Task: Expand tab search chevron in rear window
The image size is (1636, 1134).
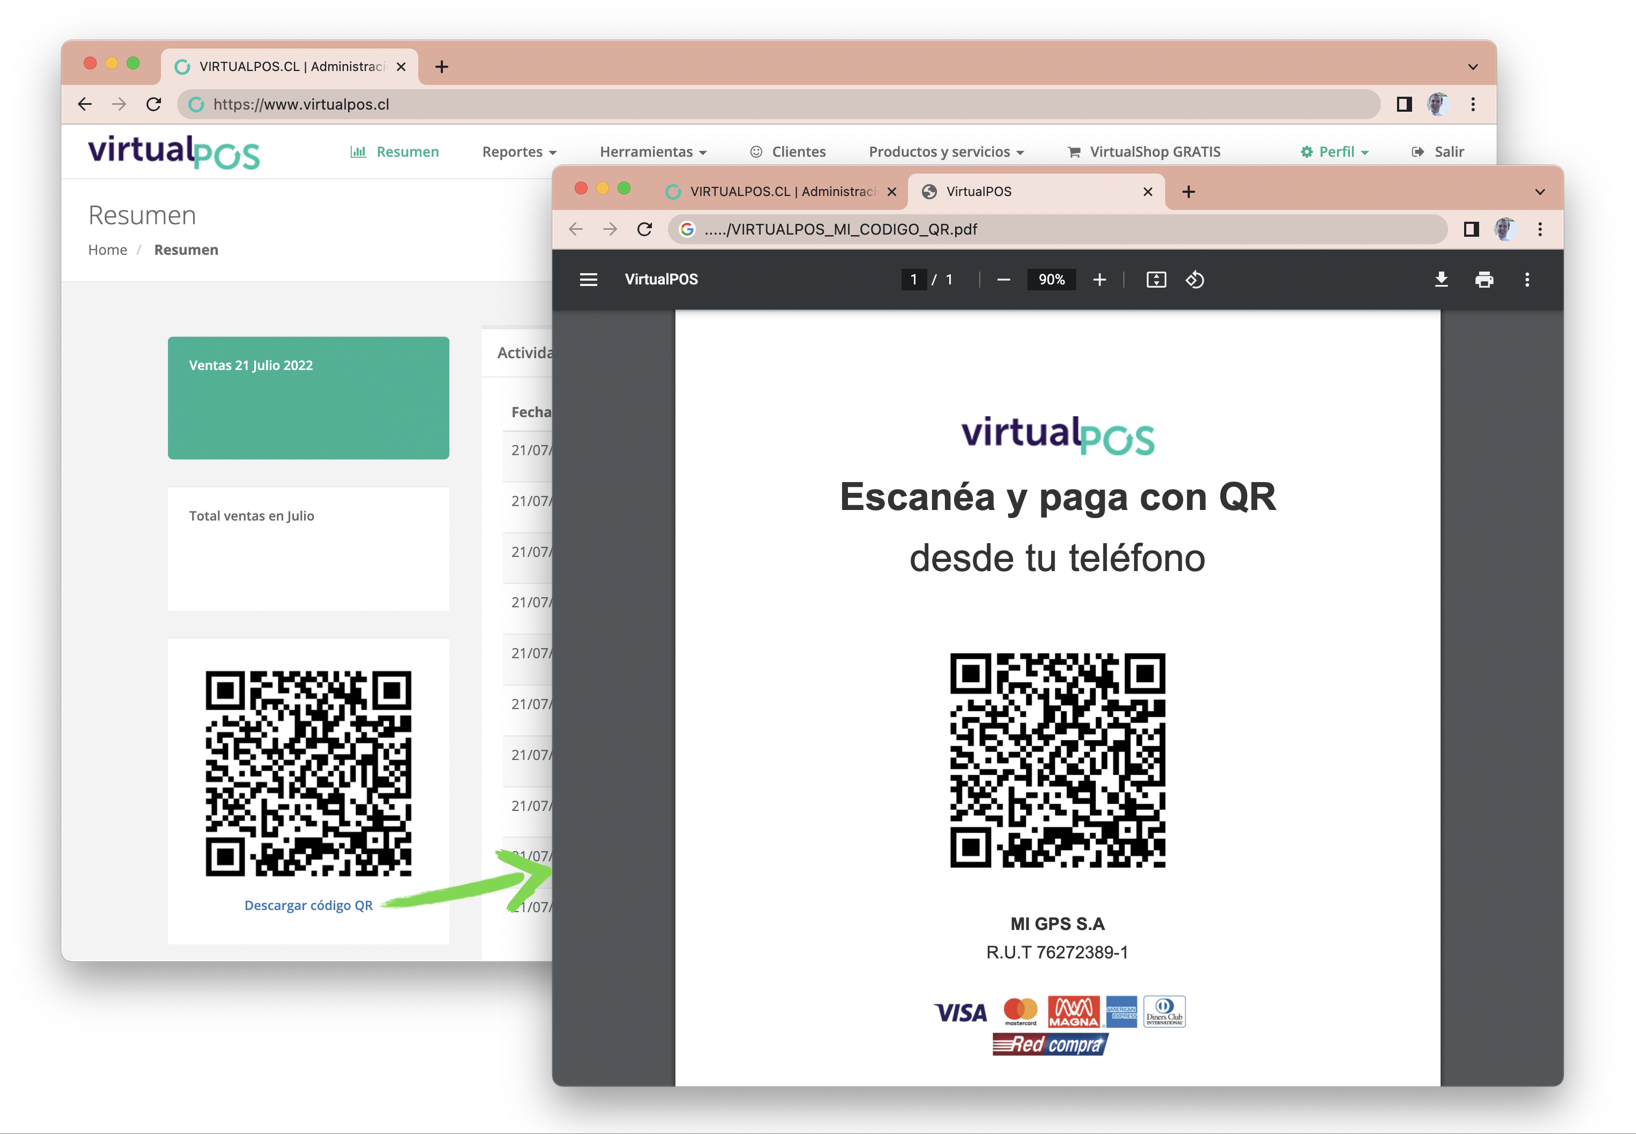Action: click(1473, 67)
